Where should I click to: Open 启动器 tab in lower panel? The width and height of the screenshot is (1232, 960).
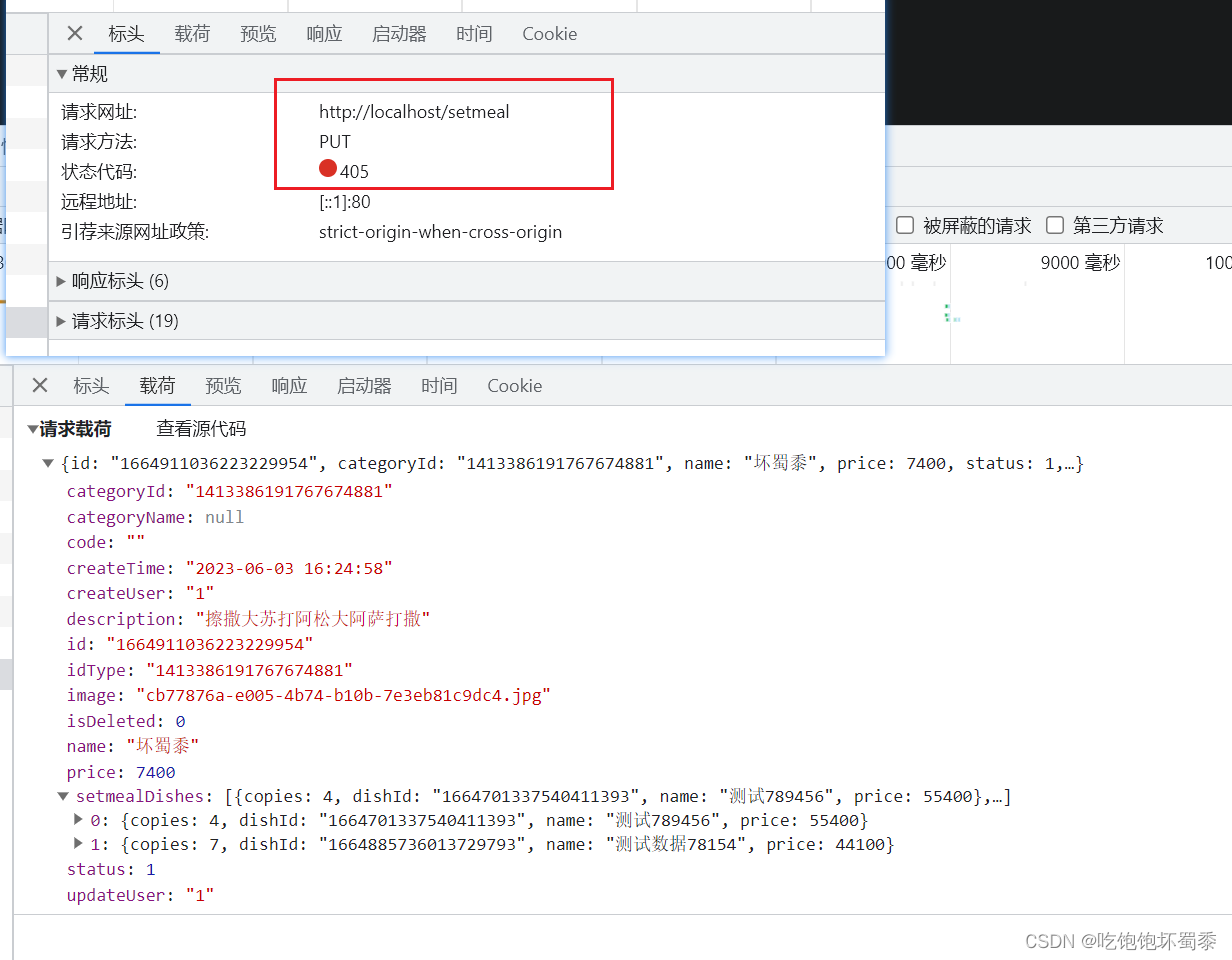(364, 385)
